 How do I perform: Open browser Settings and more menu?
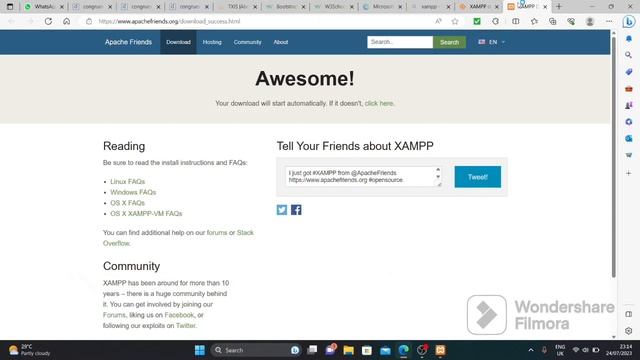(609, 21)
